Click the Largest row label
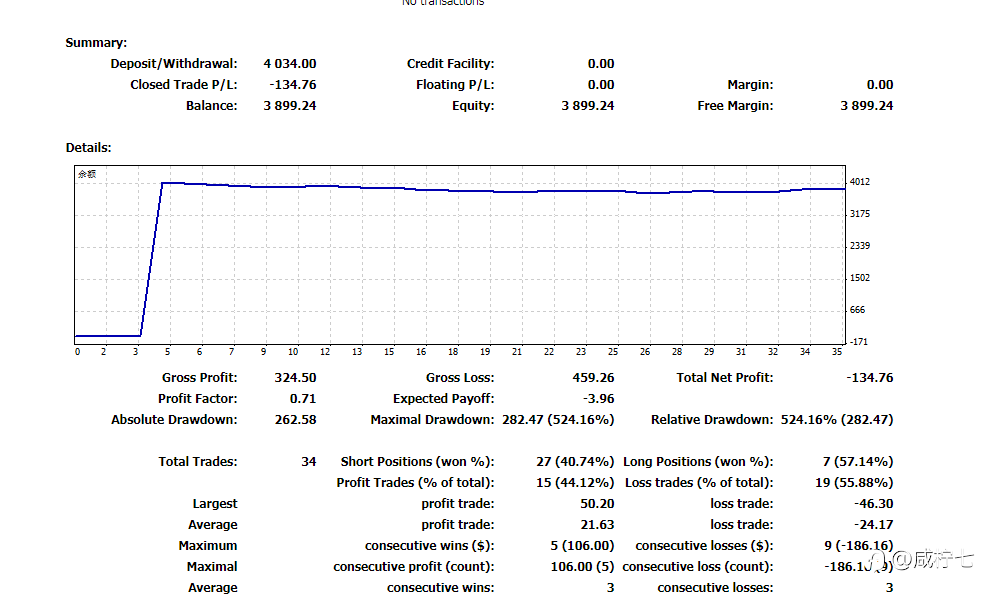The height and width of the screenshot is (598, 986). (x=214, y=504)
